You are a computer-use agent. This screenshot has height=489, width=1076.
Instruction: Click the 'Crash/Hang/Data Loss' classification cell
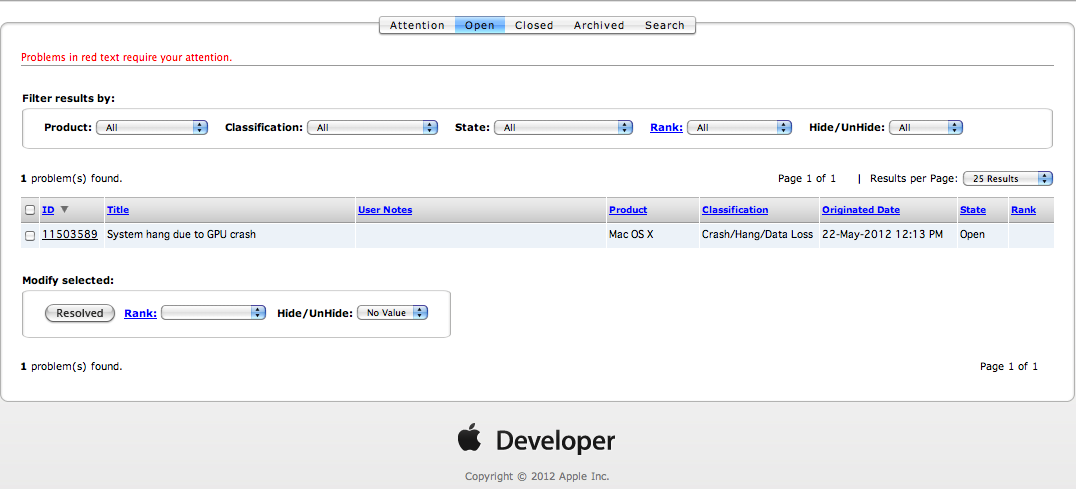757,235
